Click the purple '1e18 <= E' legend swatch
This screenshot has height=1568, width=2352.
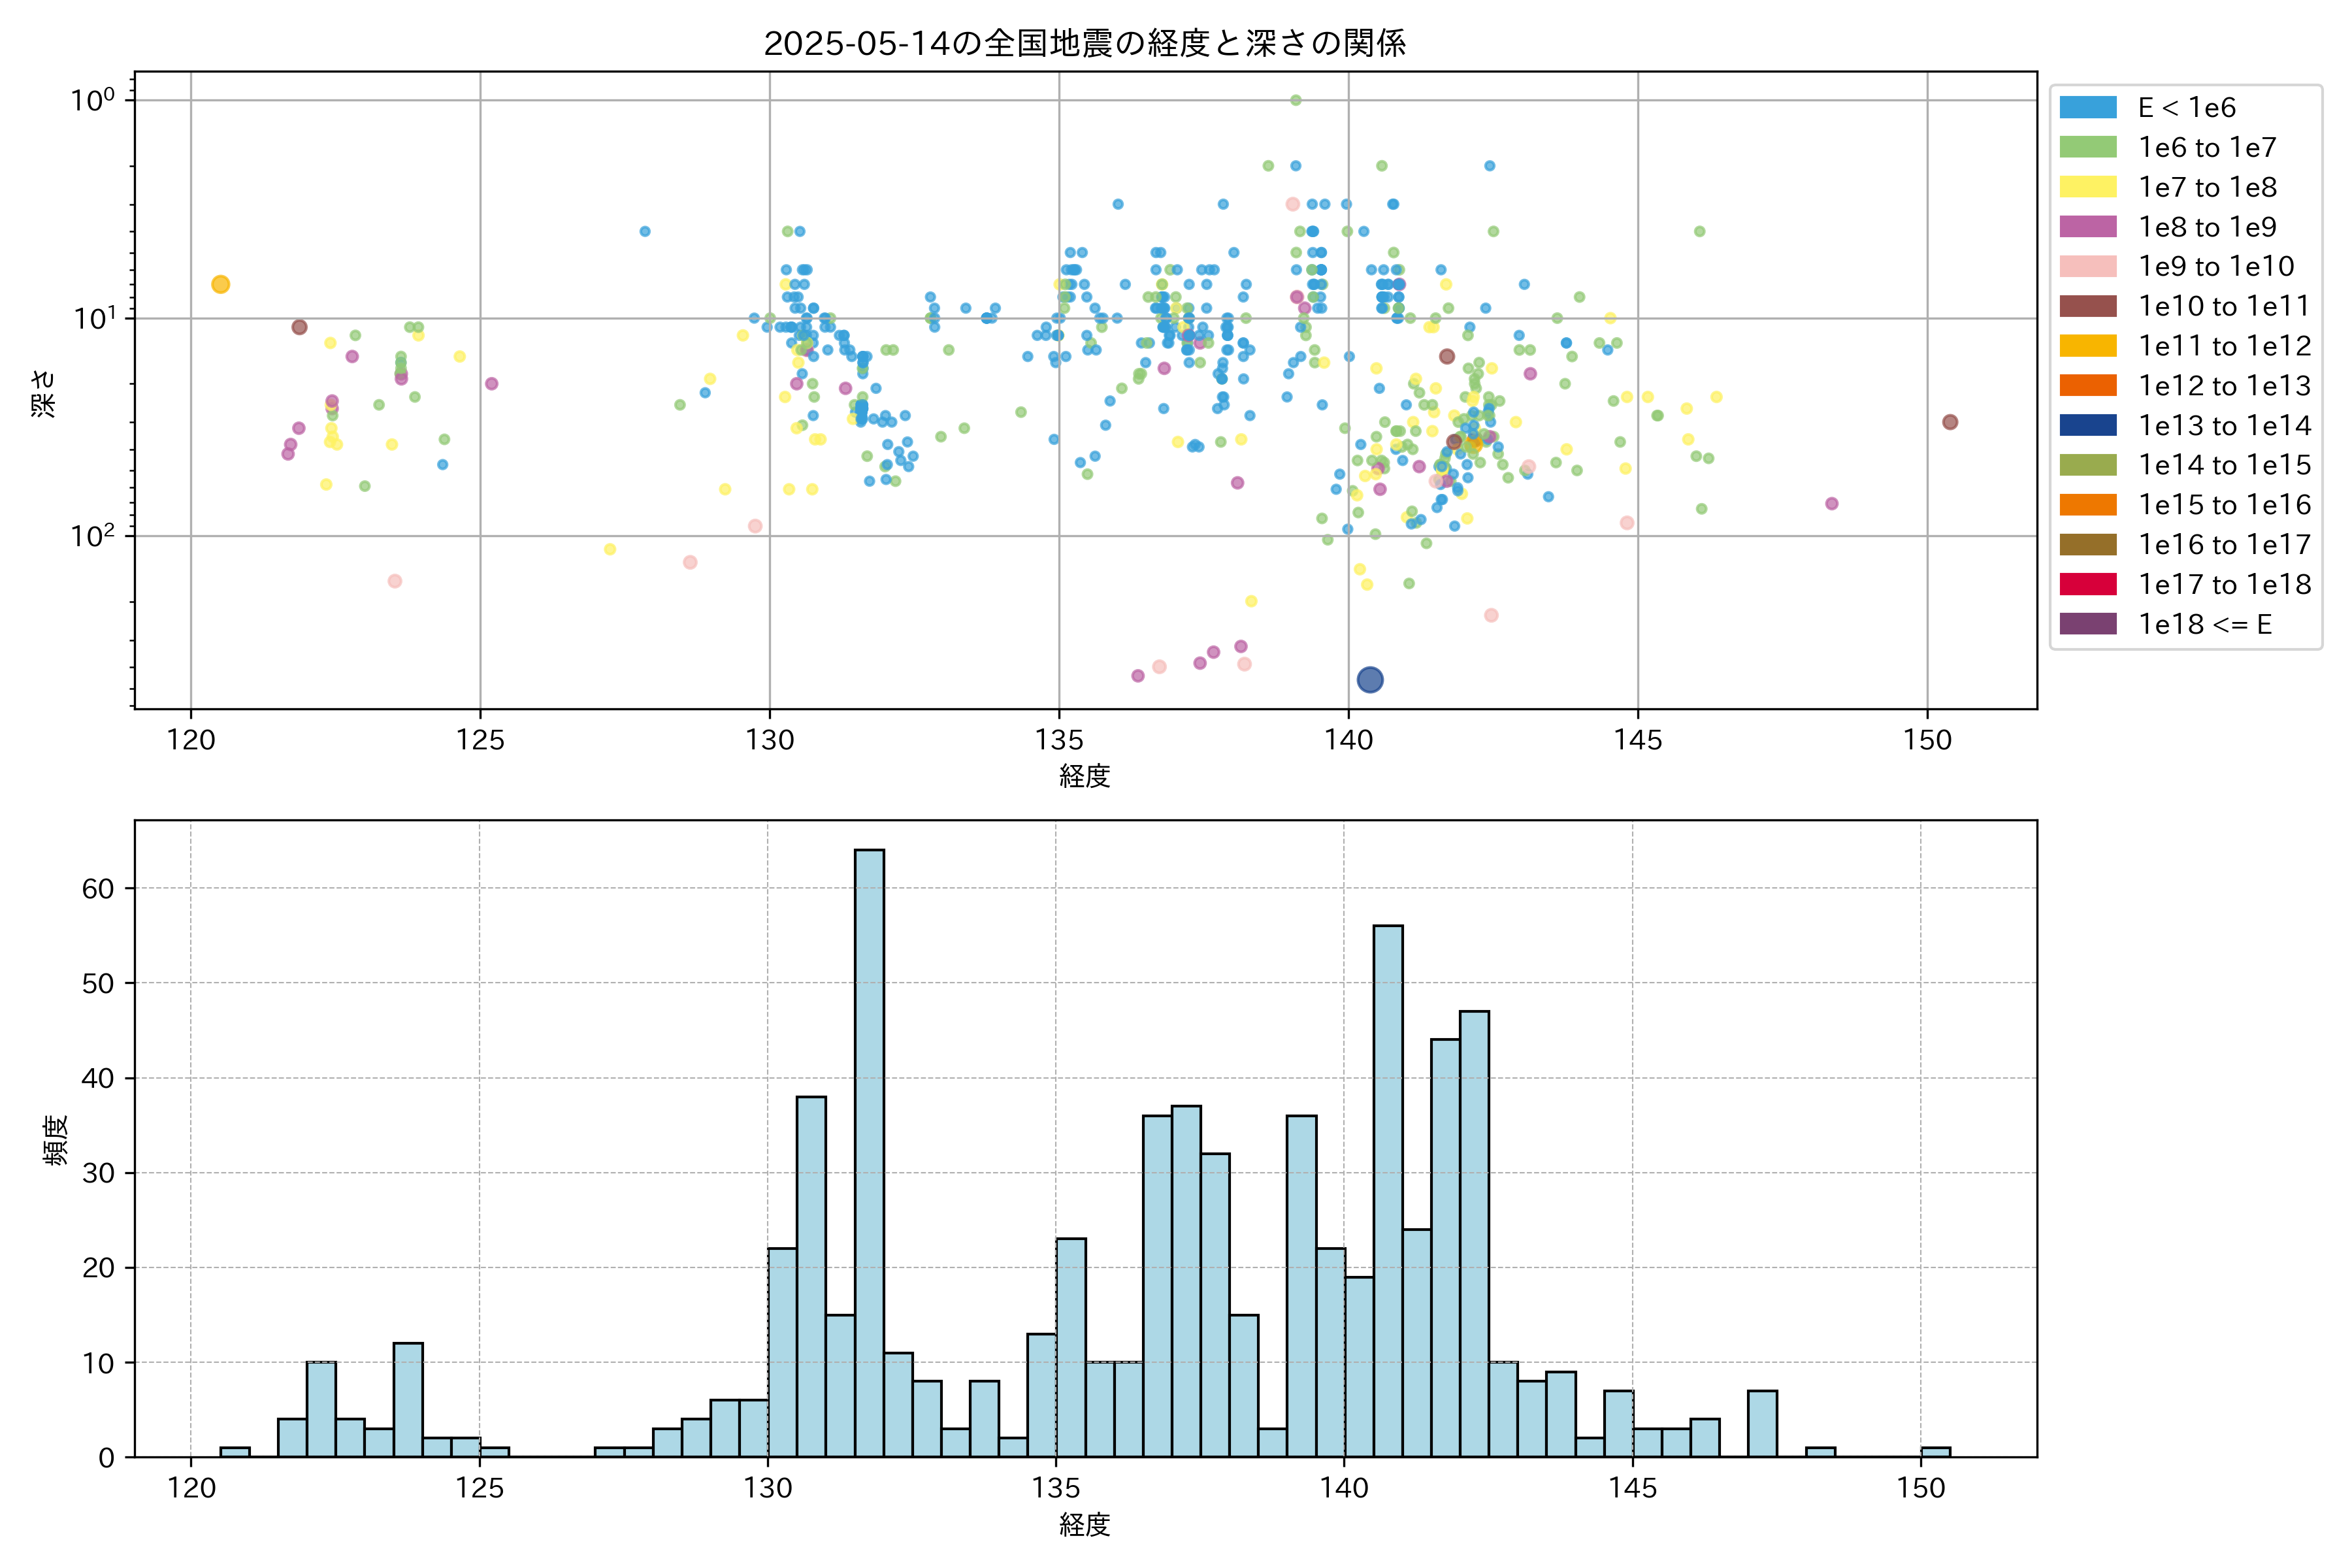(x=2088, y=624)
